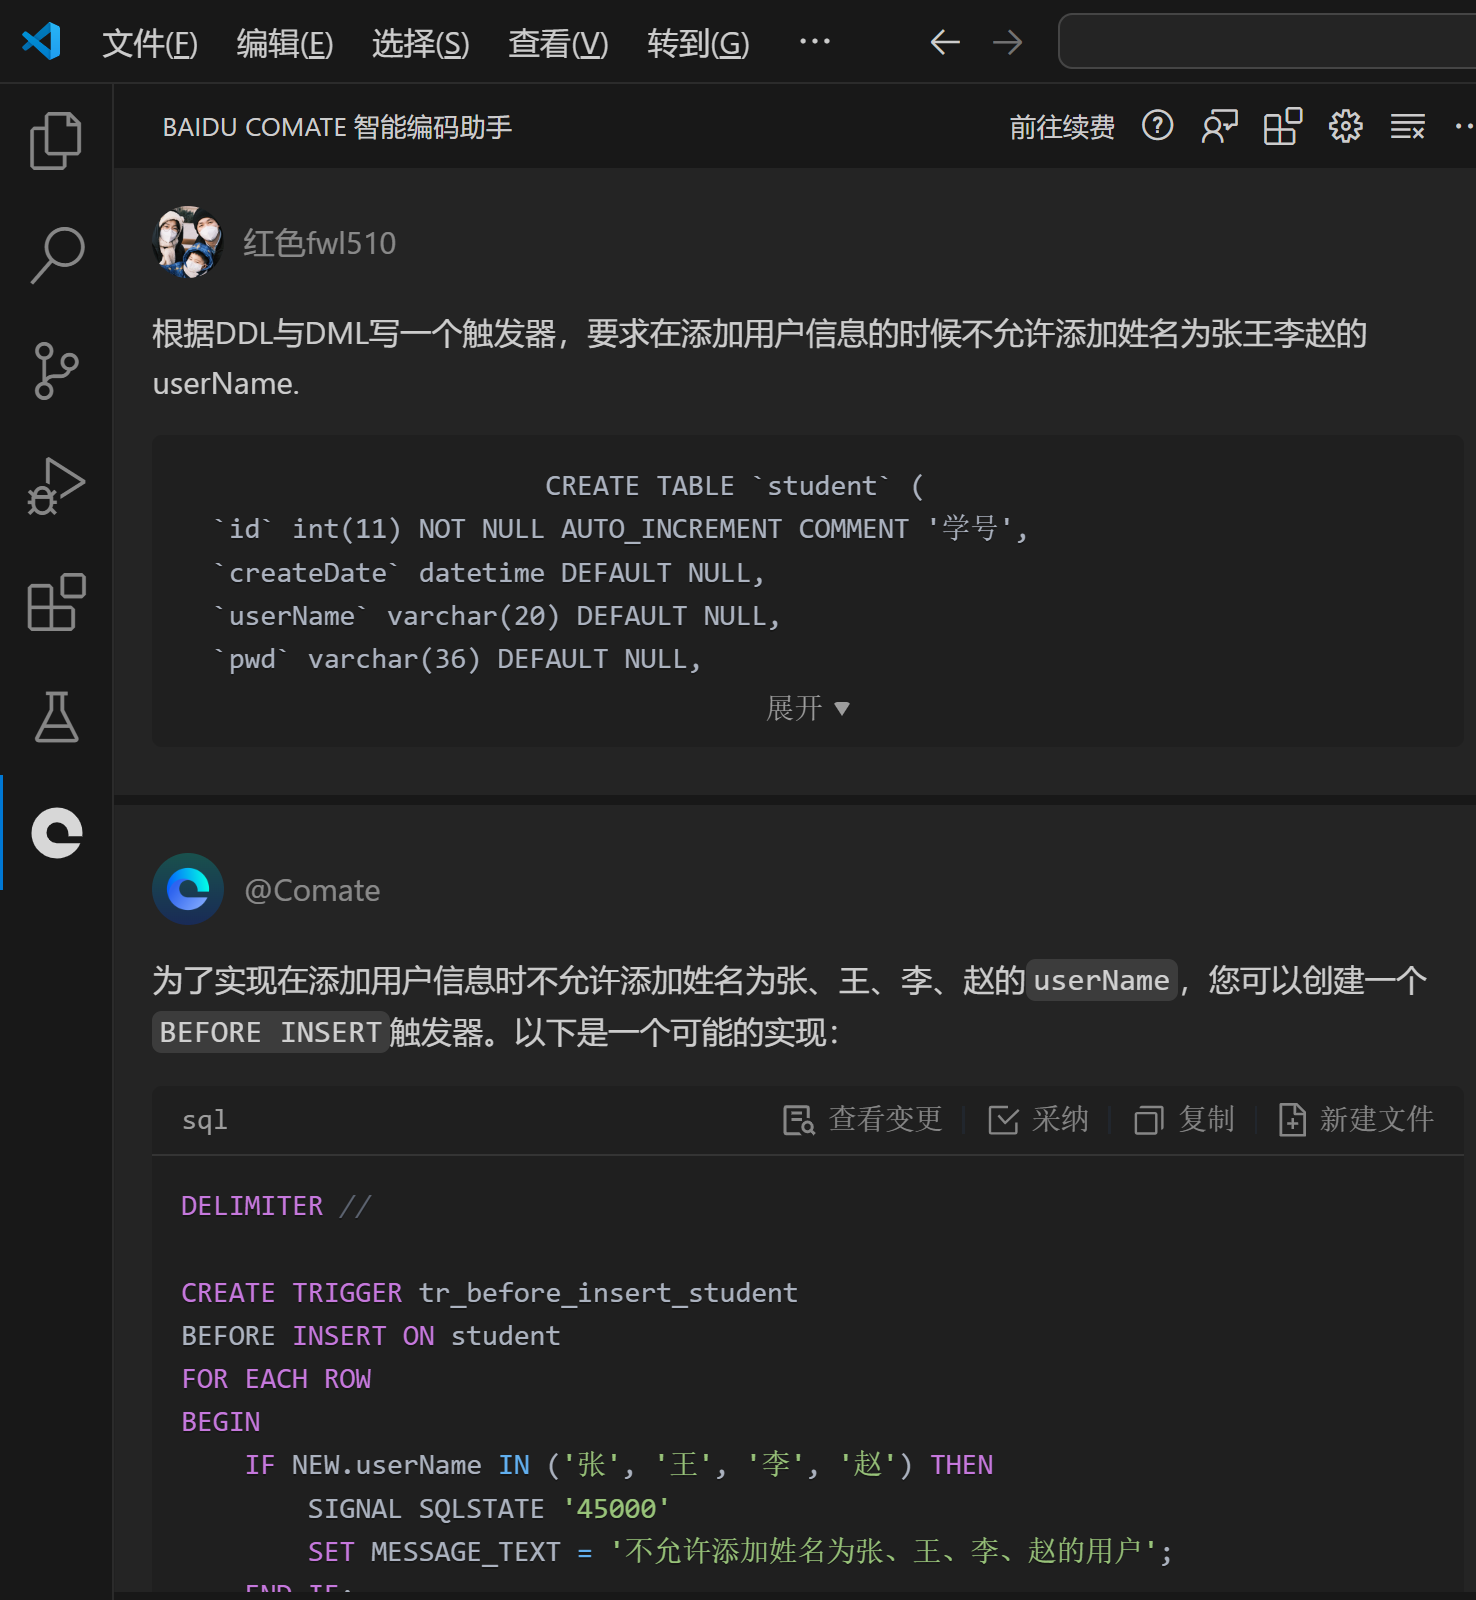Click the FOR EACH ROW line

[277, 1379]
